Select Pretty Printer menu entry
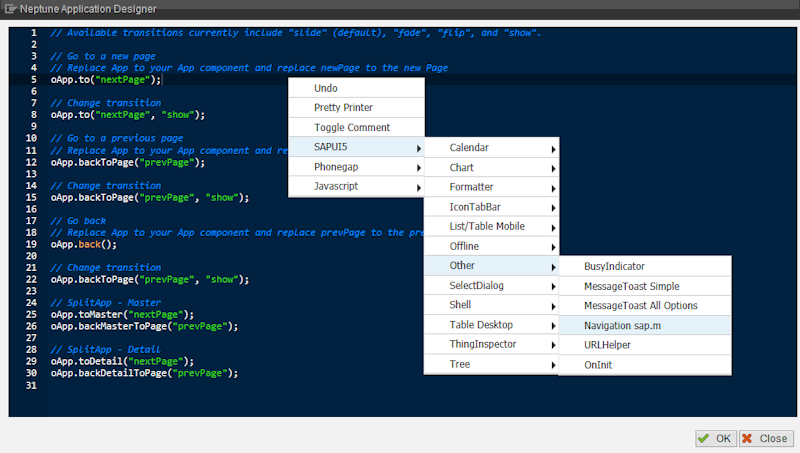800x453 pixels. tap(356, 108)
